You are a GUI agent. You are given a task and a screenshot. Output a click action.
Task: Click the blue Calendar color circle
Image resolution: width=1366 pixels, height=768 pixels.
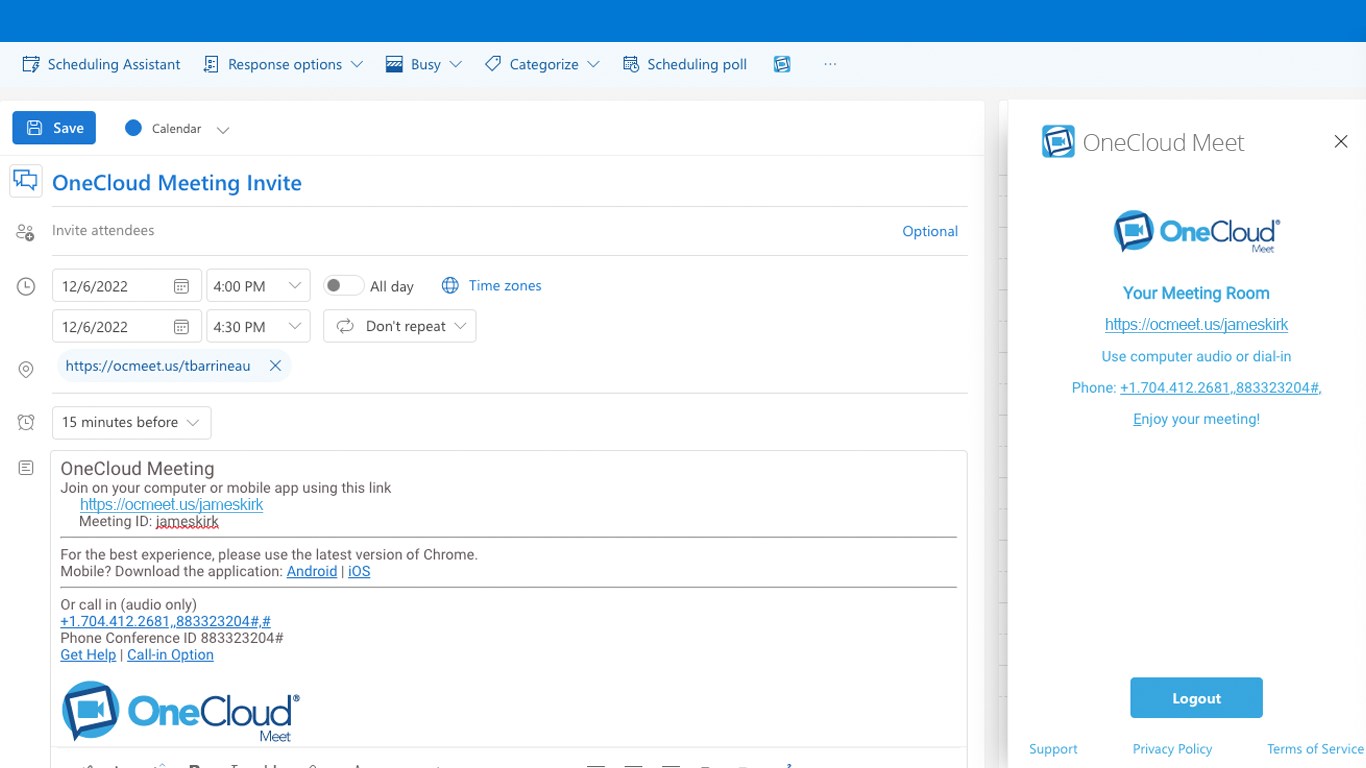click(133, 128)
